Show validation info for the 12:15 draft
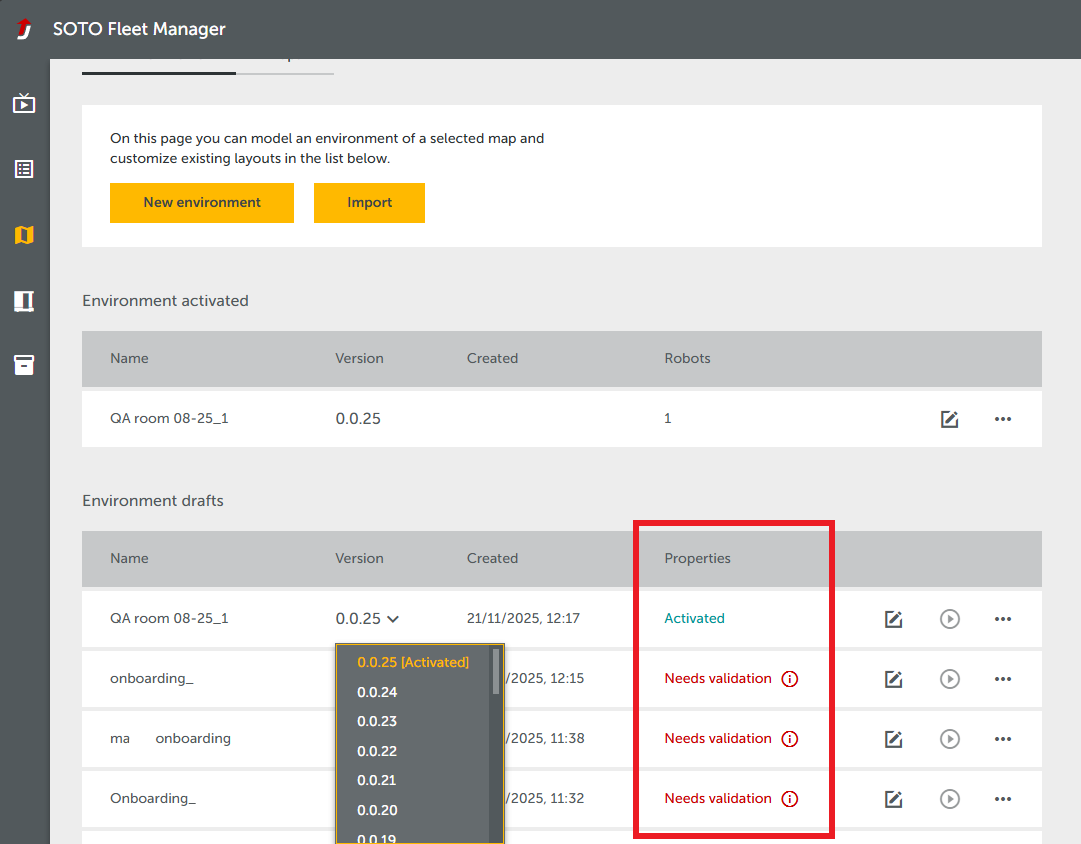 tap(789, 679)
